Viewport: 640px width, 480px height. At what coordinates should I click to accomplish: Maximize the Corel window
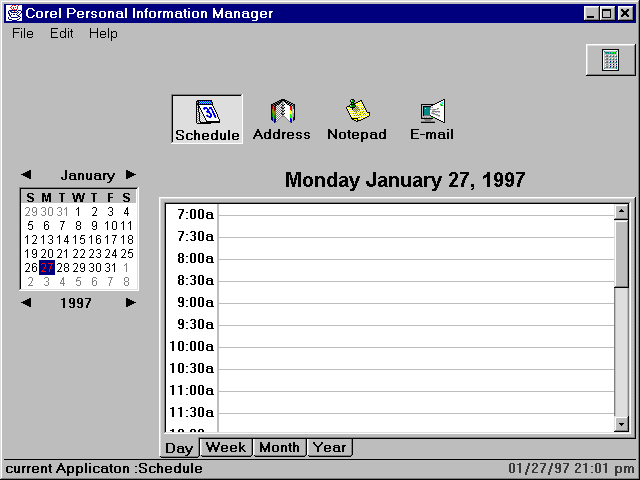pyautogui.click(x=607, y=13)
